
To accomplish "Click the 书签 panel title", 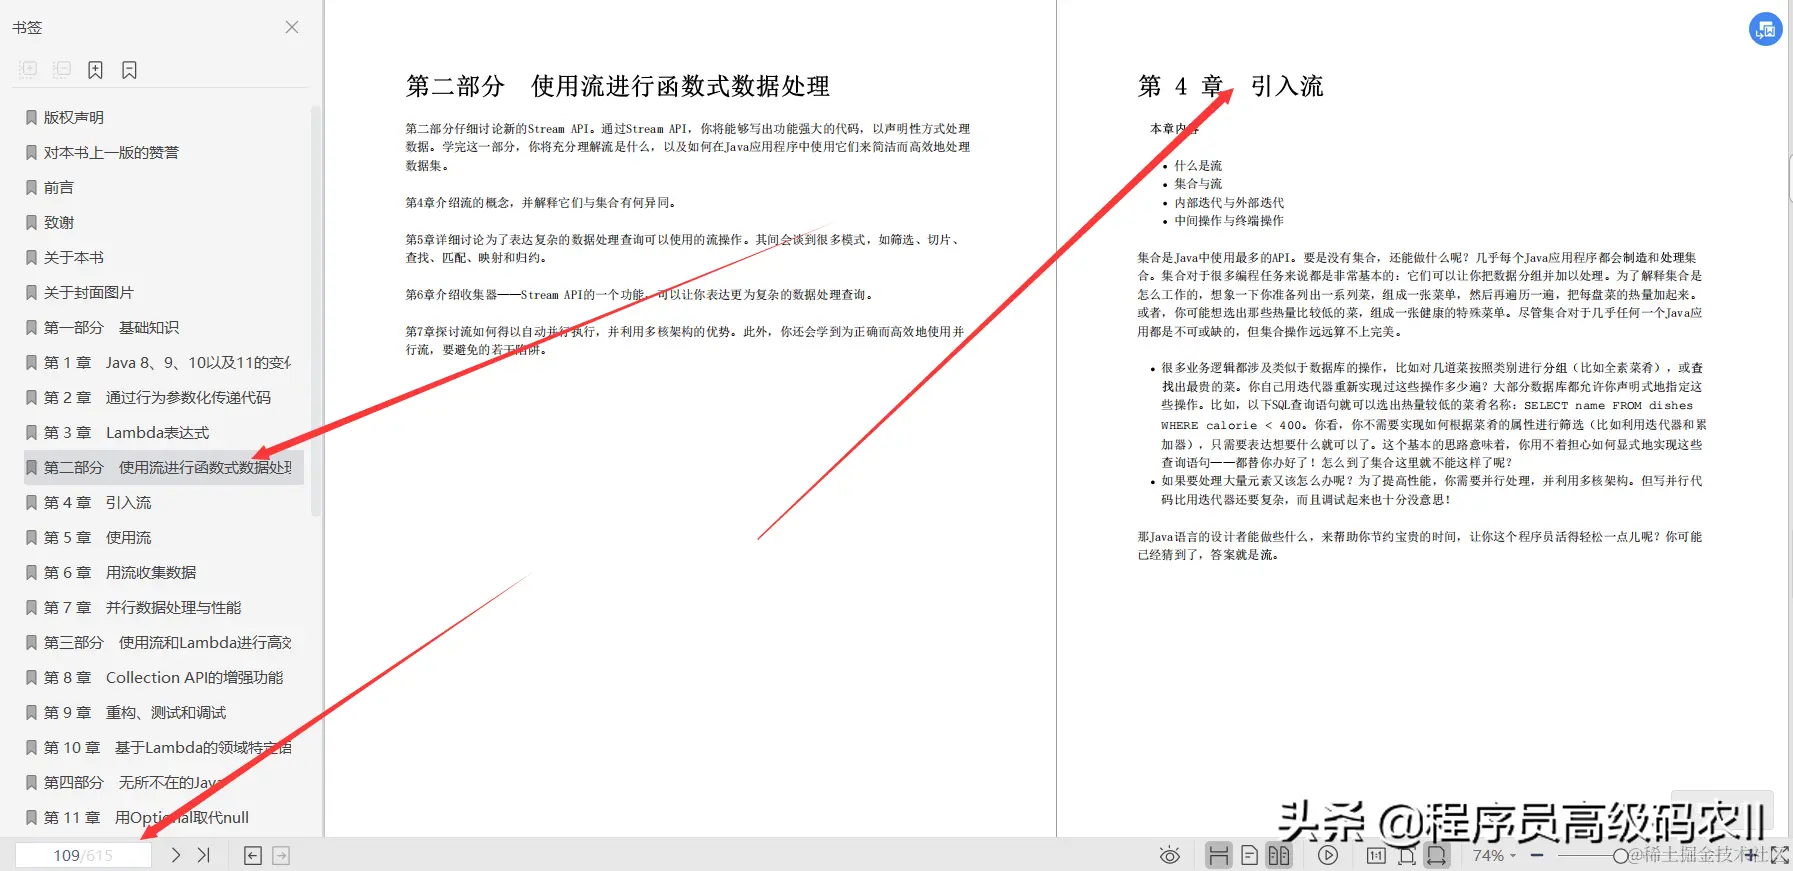I will [27, 27].
